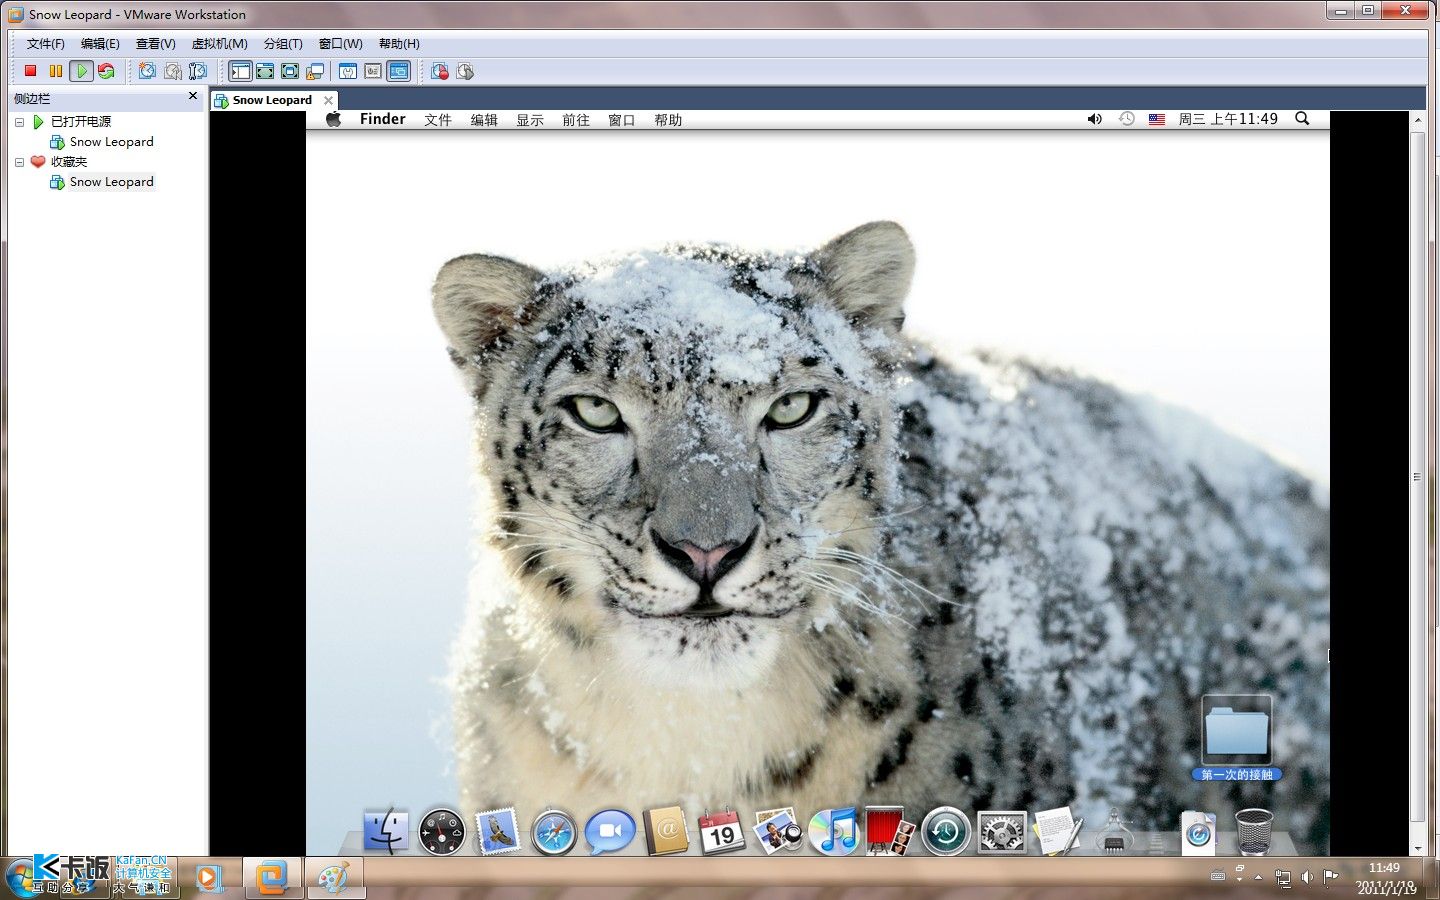Image resolution: width=1440 pixels, height=900 pixels.
Task: Open the Mac 显示 menu
Action: tap(530, 120)
